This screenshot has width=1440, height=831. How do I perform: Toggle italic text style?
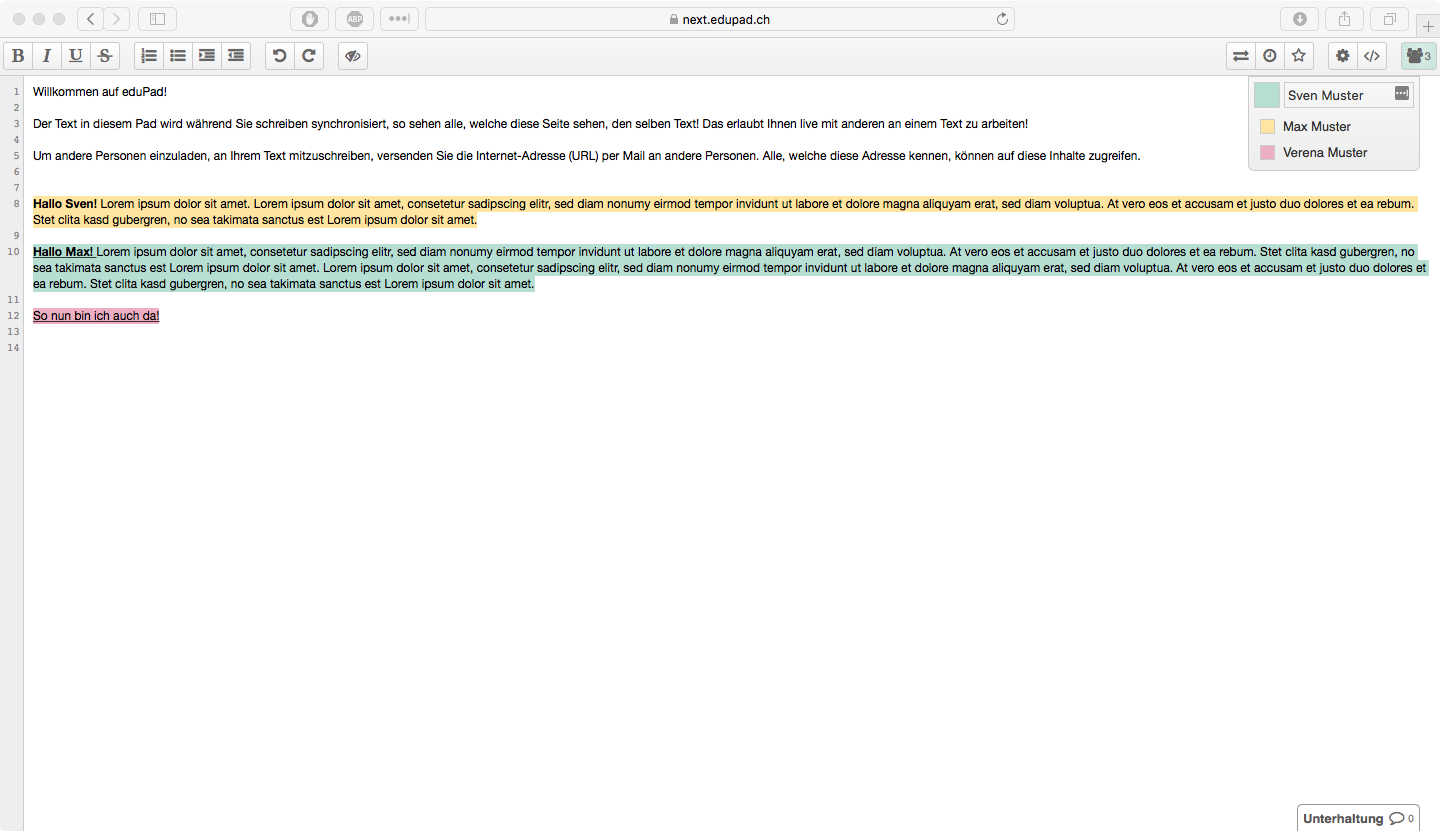pyautogui.click(x=47, y=56)
